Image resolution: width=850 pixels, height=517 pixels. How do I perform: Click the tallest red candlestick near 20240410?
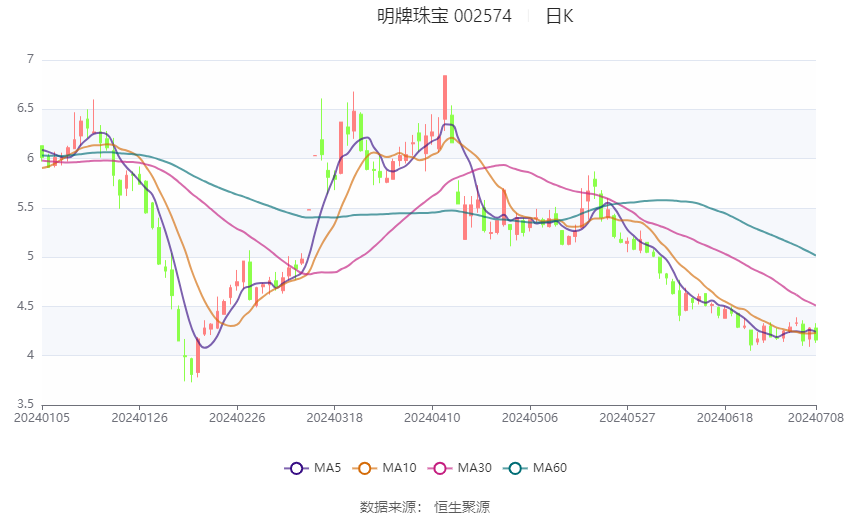click(x=445, y=98)
